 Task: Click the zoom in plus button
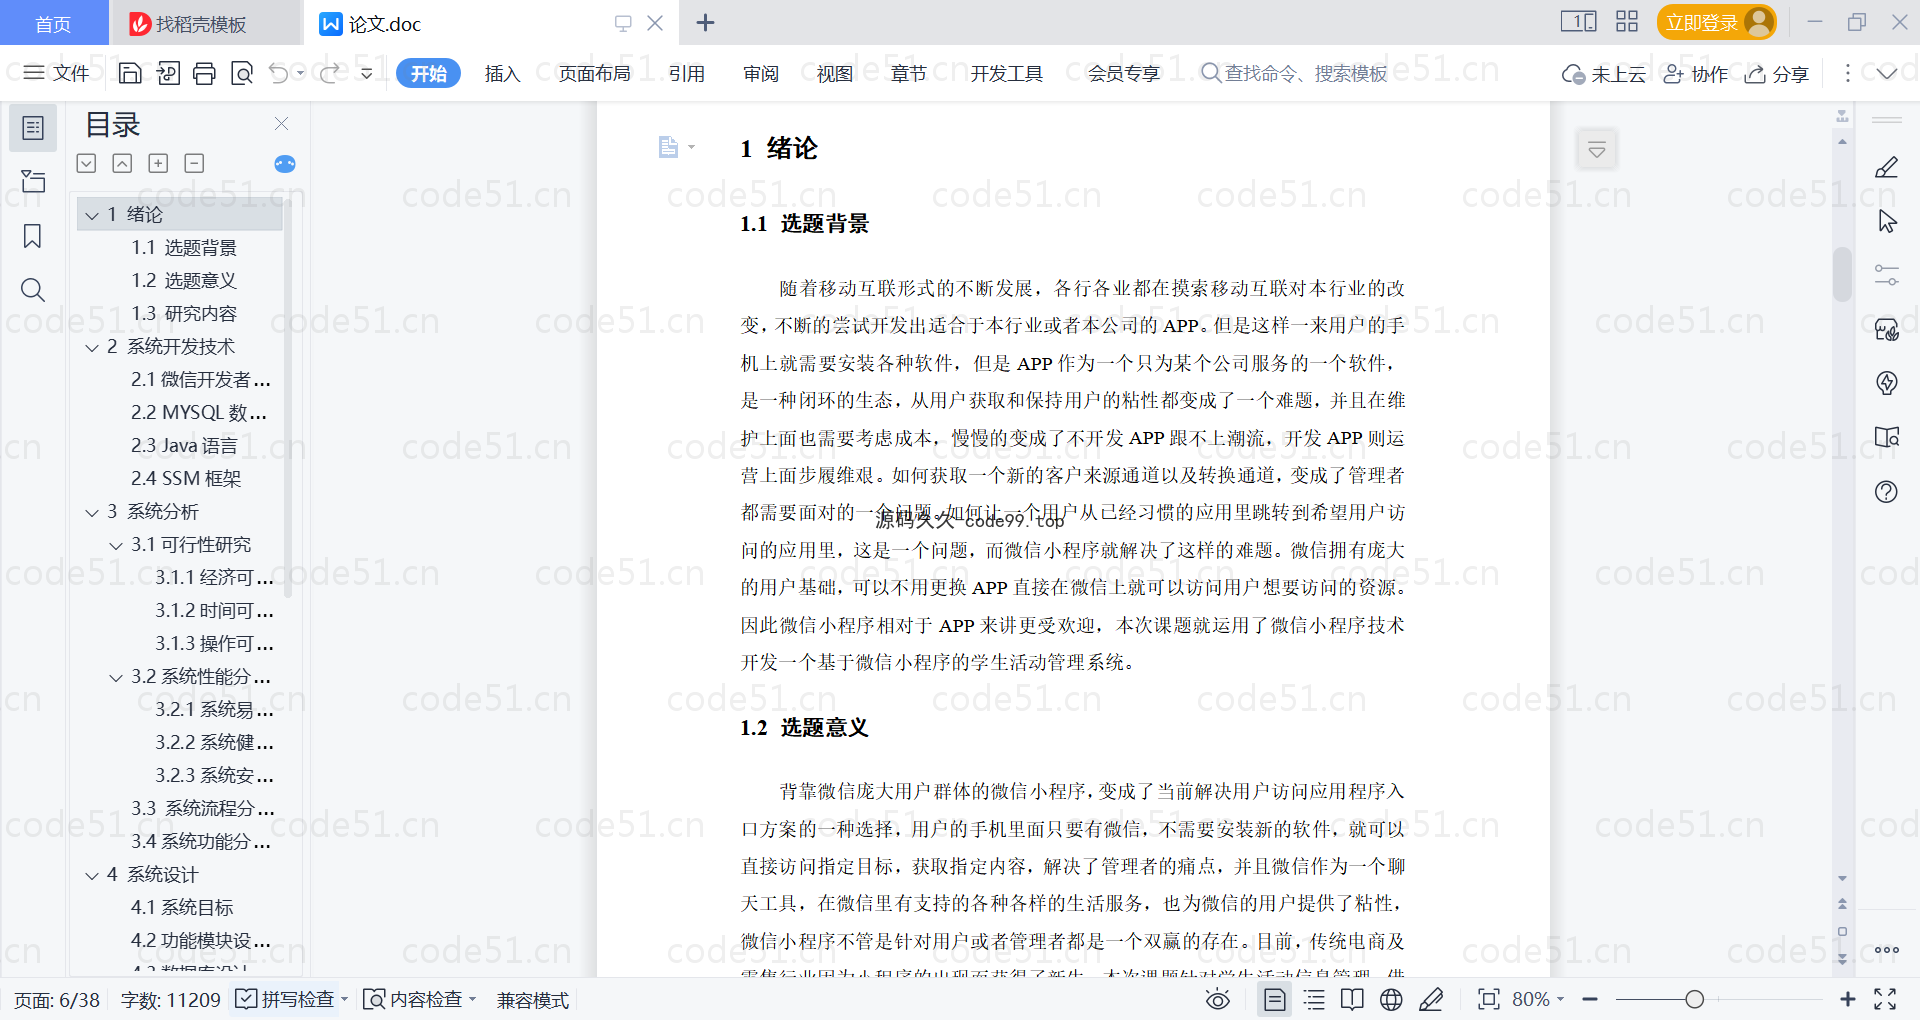pos(1848,999)
